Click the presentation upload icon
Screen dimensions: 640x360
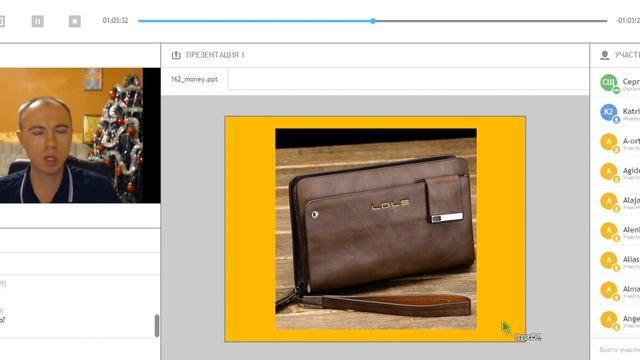pos(176,55)
